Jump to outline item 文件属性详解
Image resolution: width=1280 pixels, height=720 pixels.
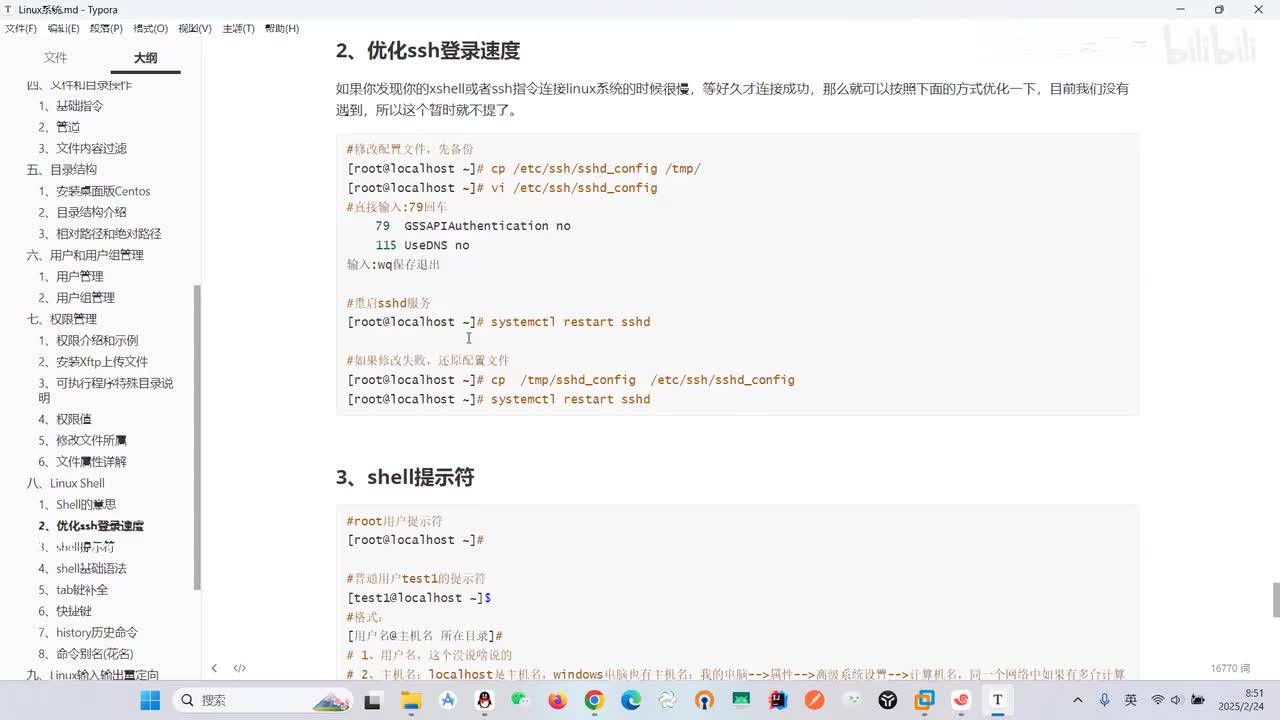(x=91, y=461)
